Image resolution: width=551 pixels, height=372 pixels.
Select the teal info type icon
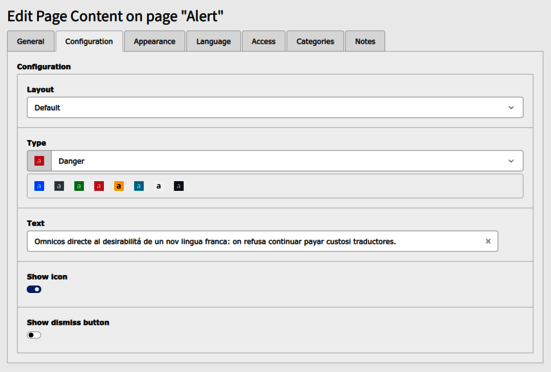(139, 186)
